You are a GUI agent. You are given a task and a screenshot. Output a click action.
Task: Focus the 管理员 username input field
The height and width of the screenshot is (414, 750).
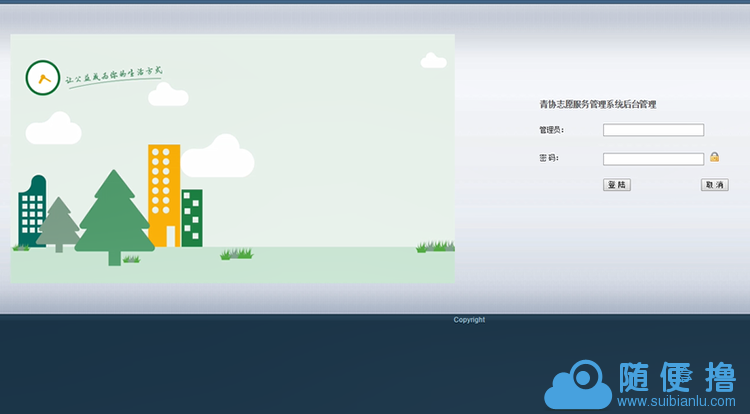pos(653,130)
